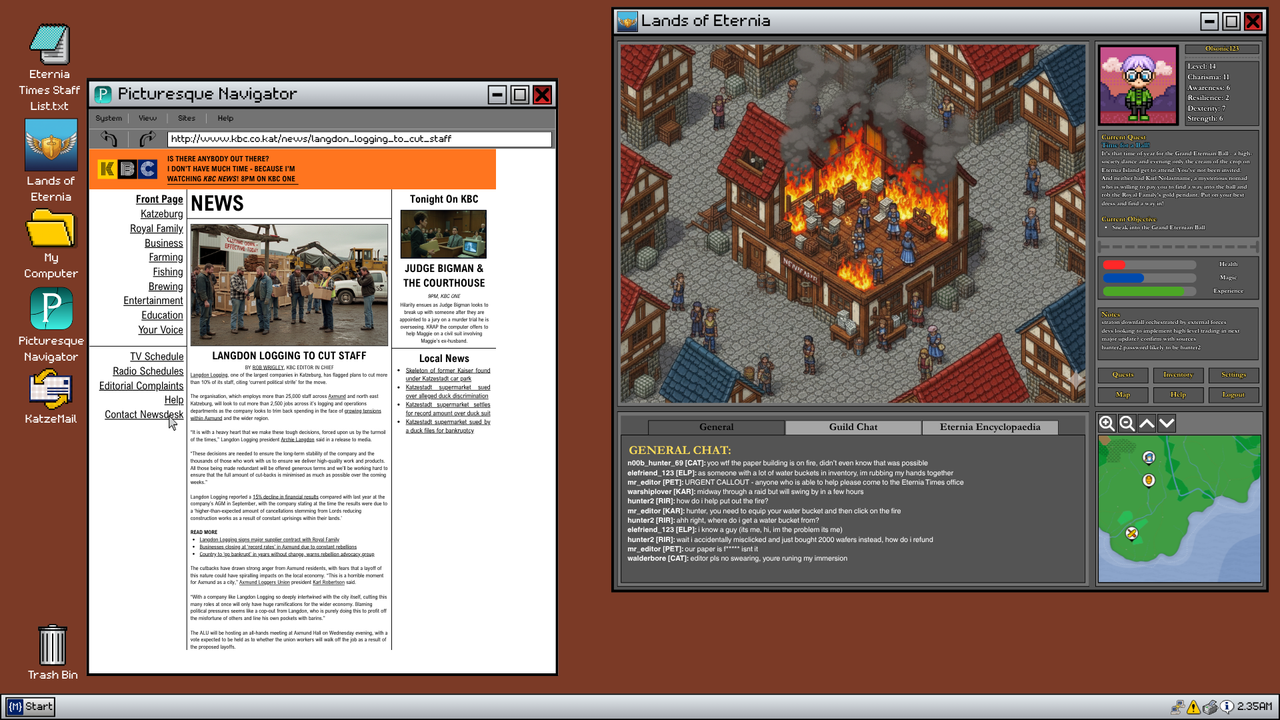This screenshot has width=1280, height=720.
Task: Maximize the Lands of Eternia window
Action: [x=1232, y=21]
